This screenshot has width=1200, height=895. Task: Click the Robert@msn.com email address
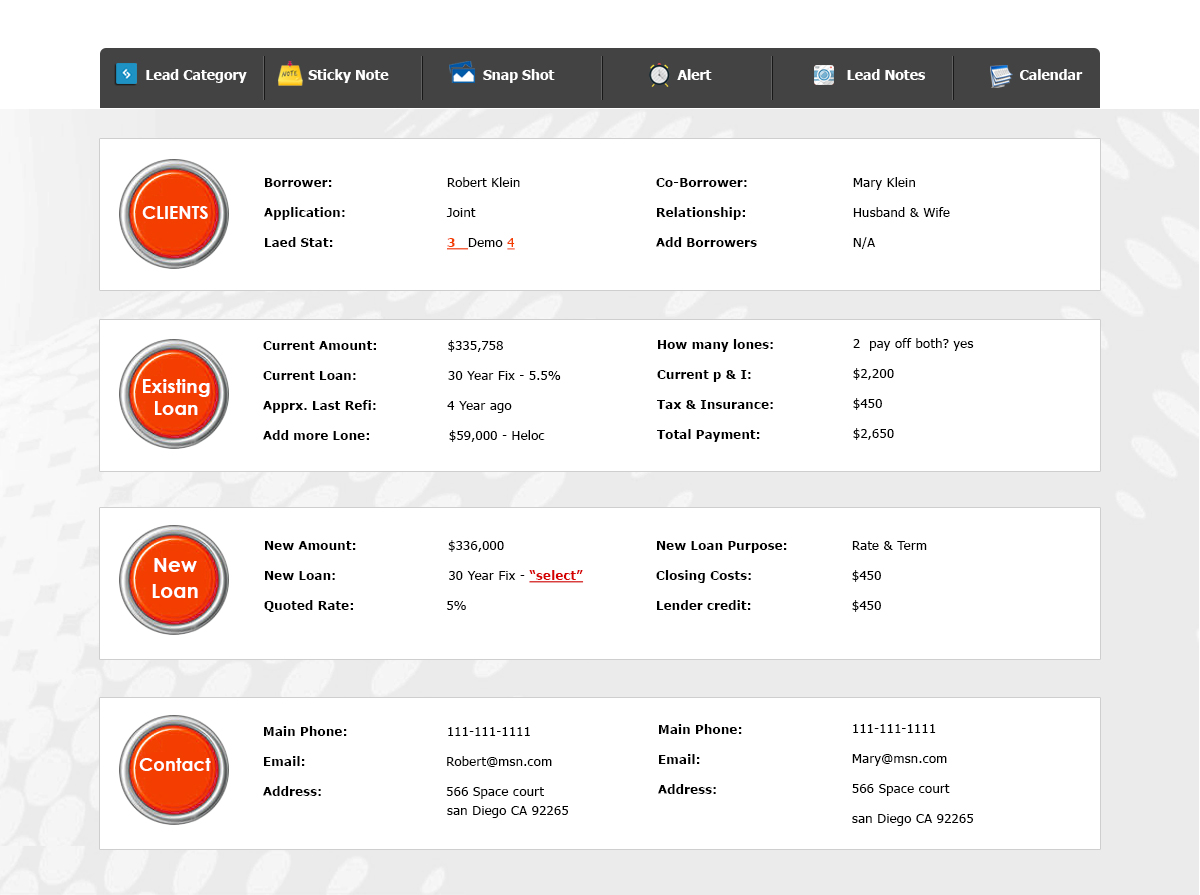[x=499, y=762]
